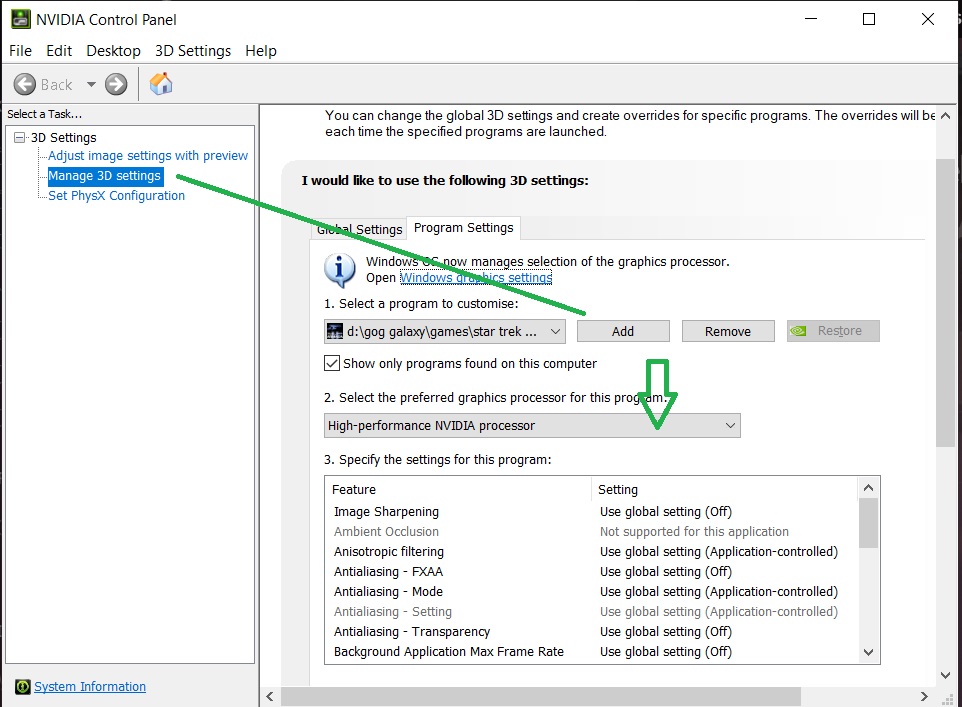Open the 3D Settings menu

click(193, 51)
